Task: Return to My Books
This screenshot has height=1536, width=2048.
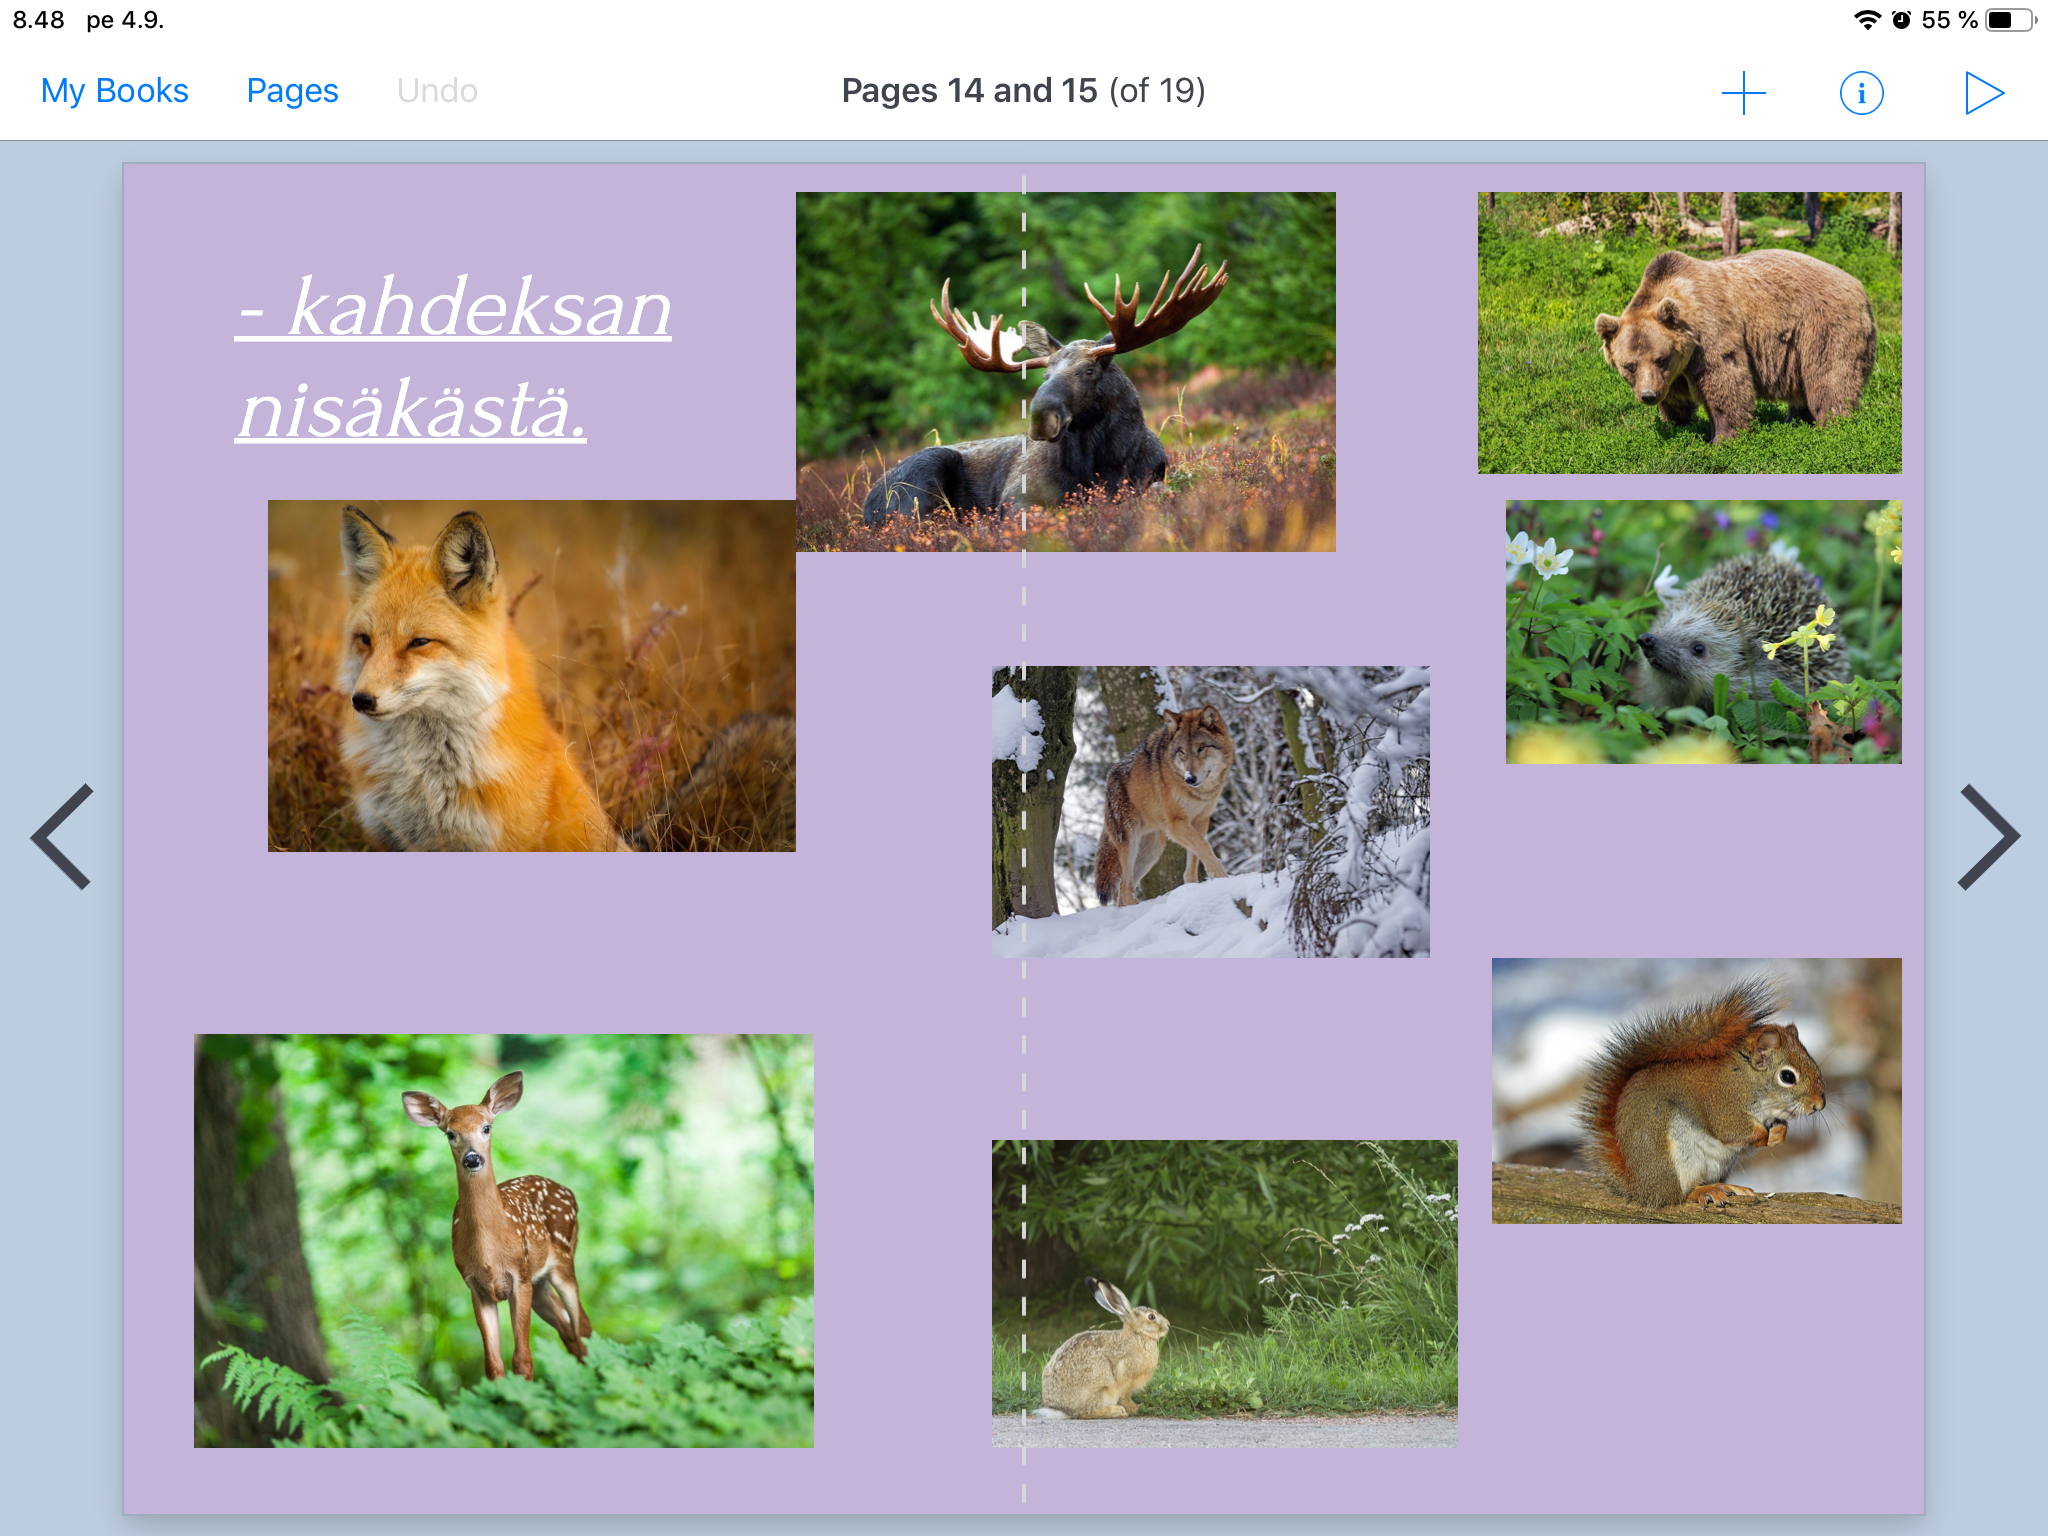Action: click(x=114, y=91)
